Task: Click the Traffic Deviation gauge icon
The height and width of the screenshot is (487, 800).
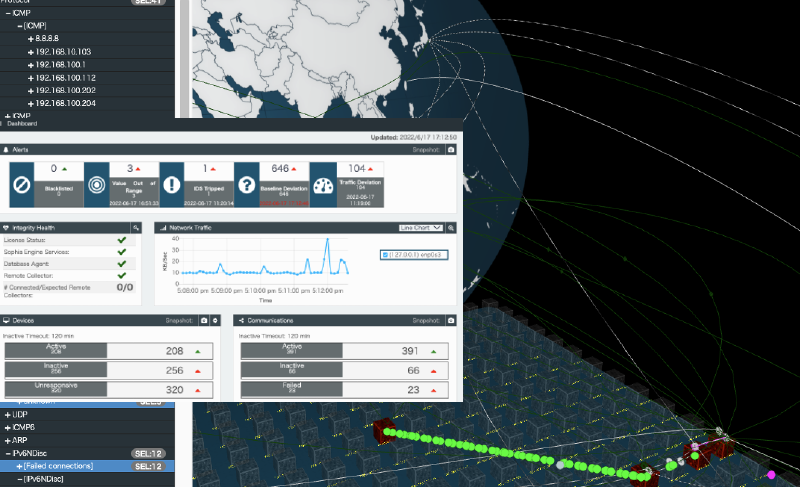Action: point(323,186)
